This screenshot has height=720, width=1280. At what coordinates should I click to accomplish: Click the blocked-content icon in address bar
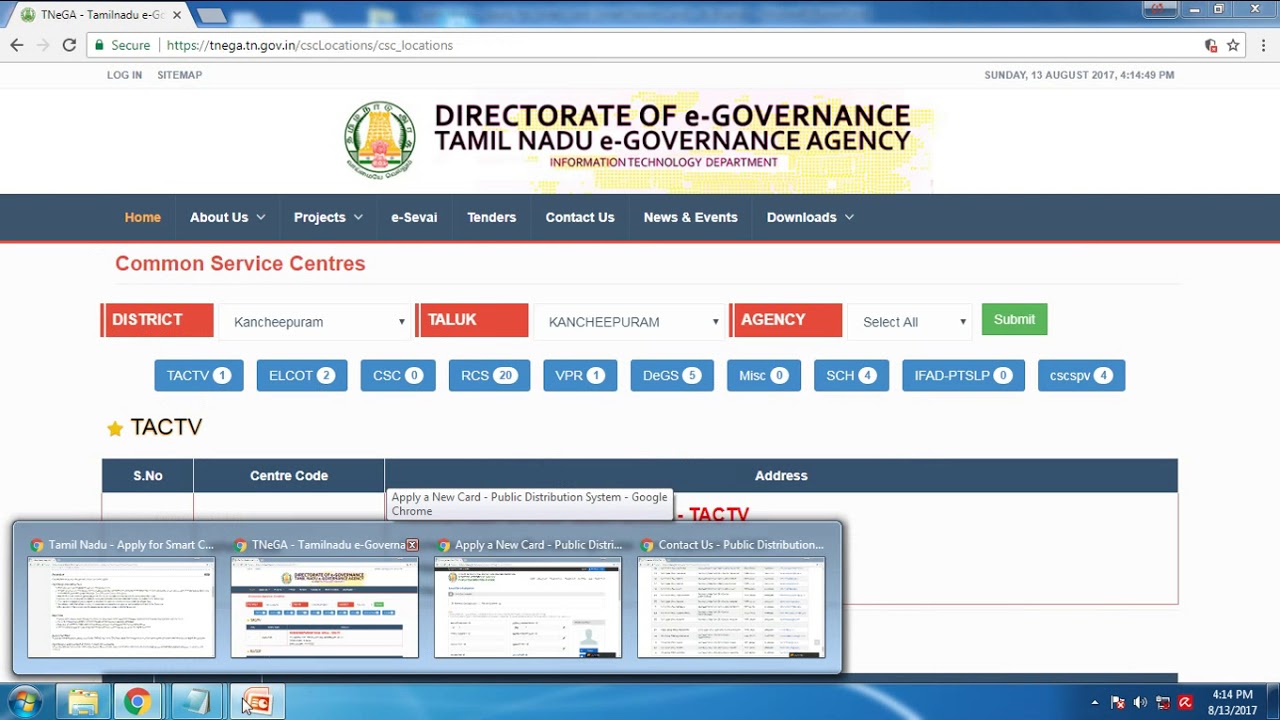click(x=1211, y=45)
